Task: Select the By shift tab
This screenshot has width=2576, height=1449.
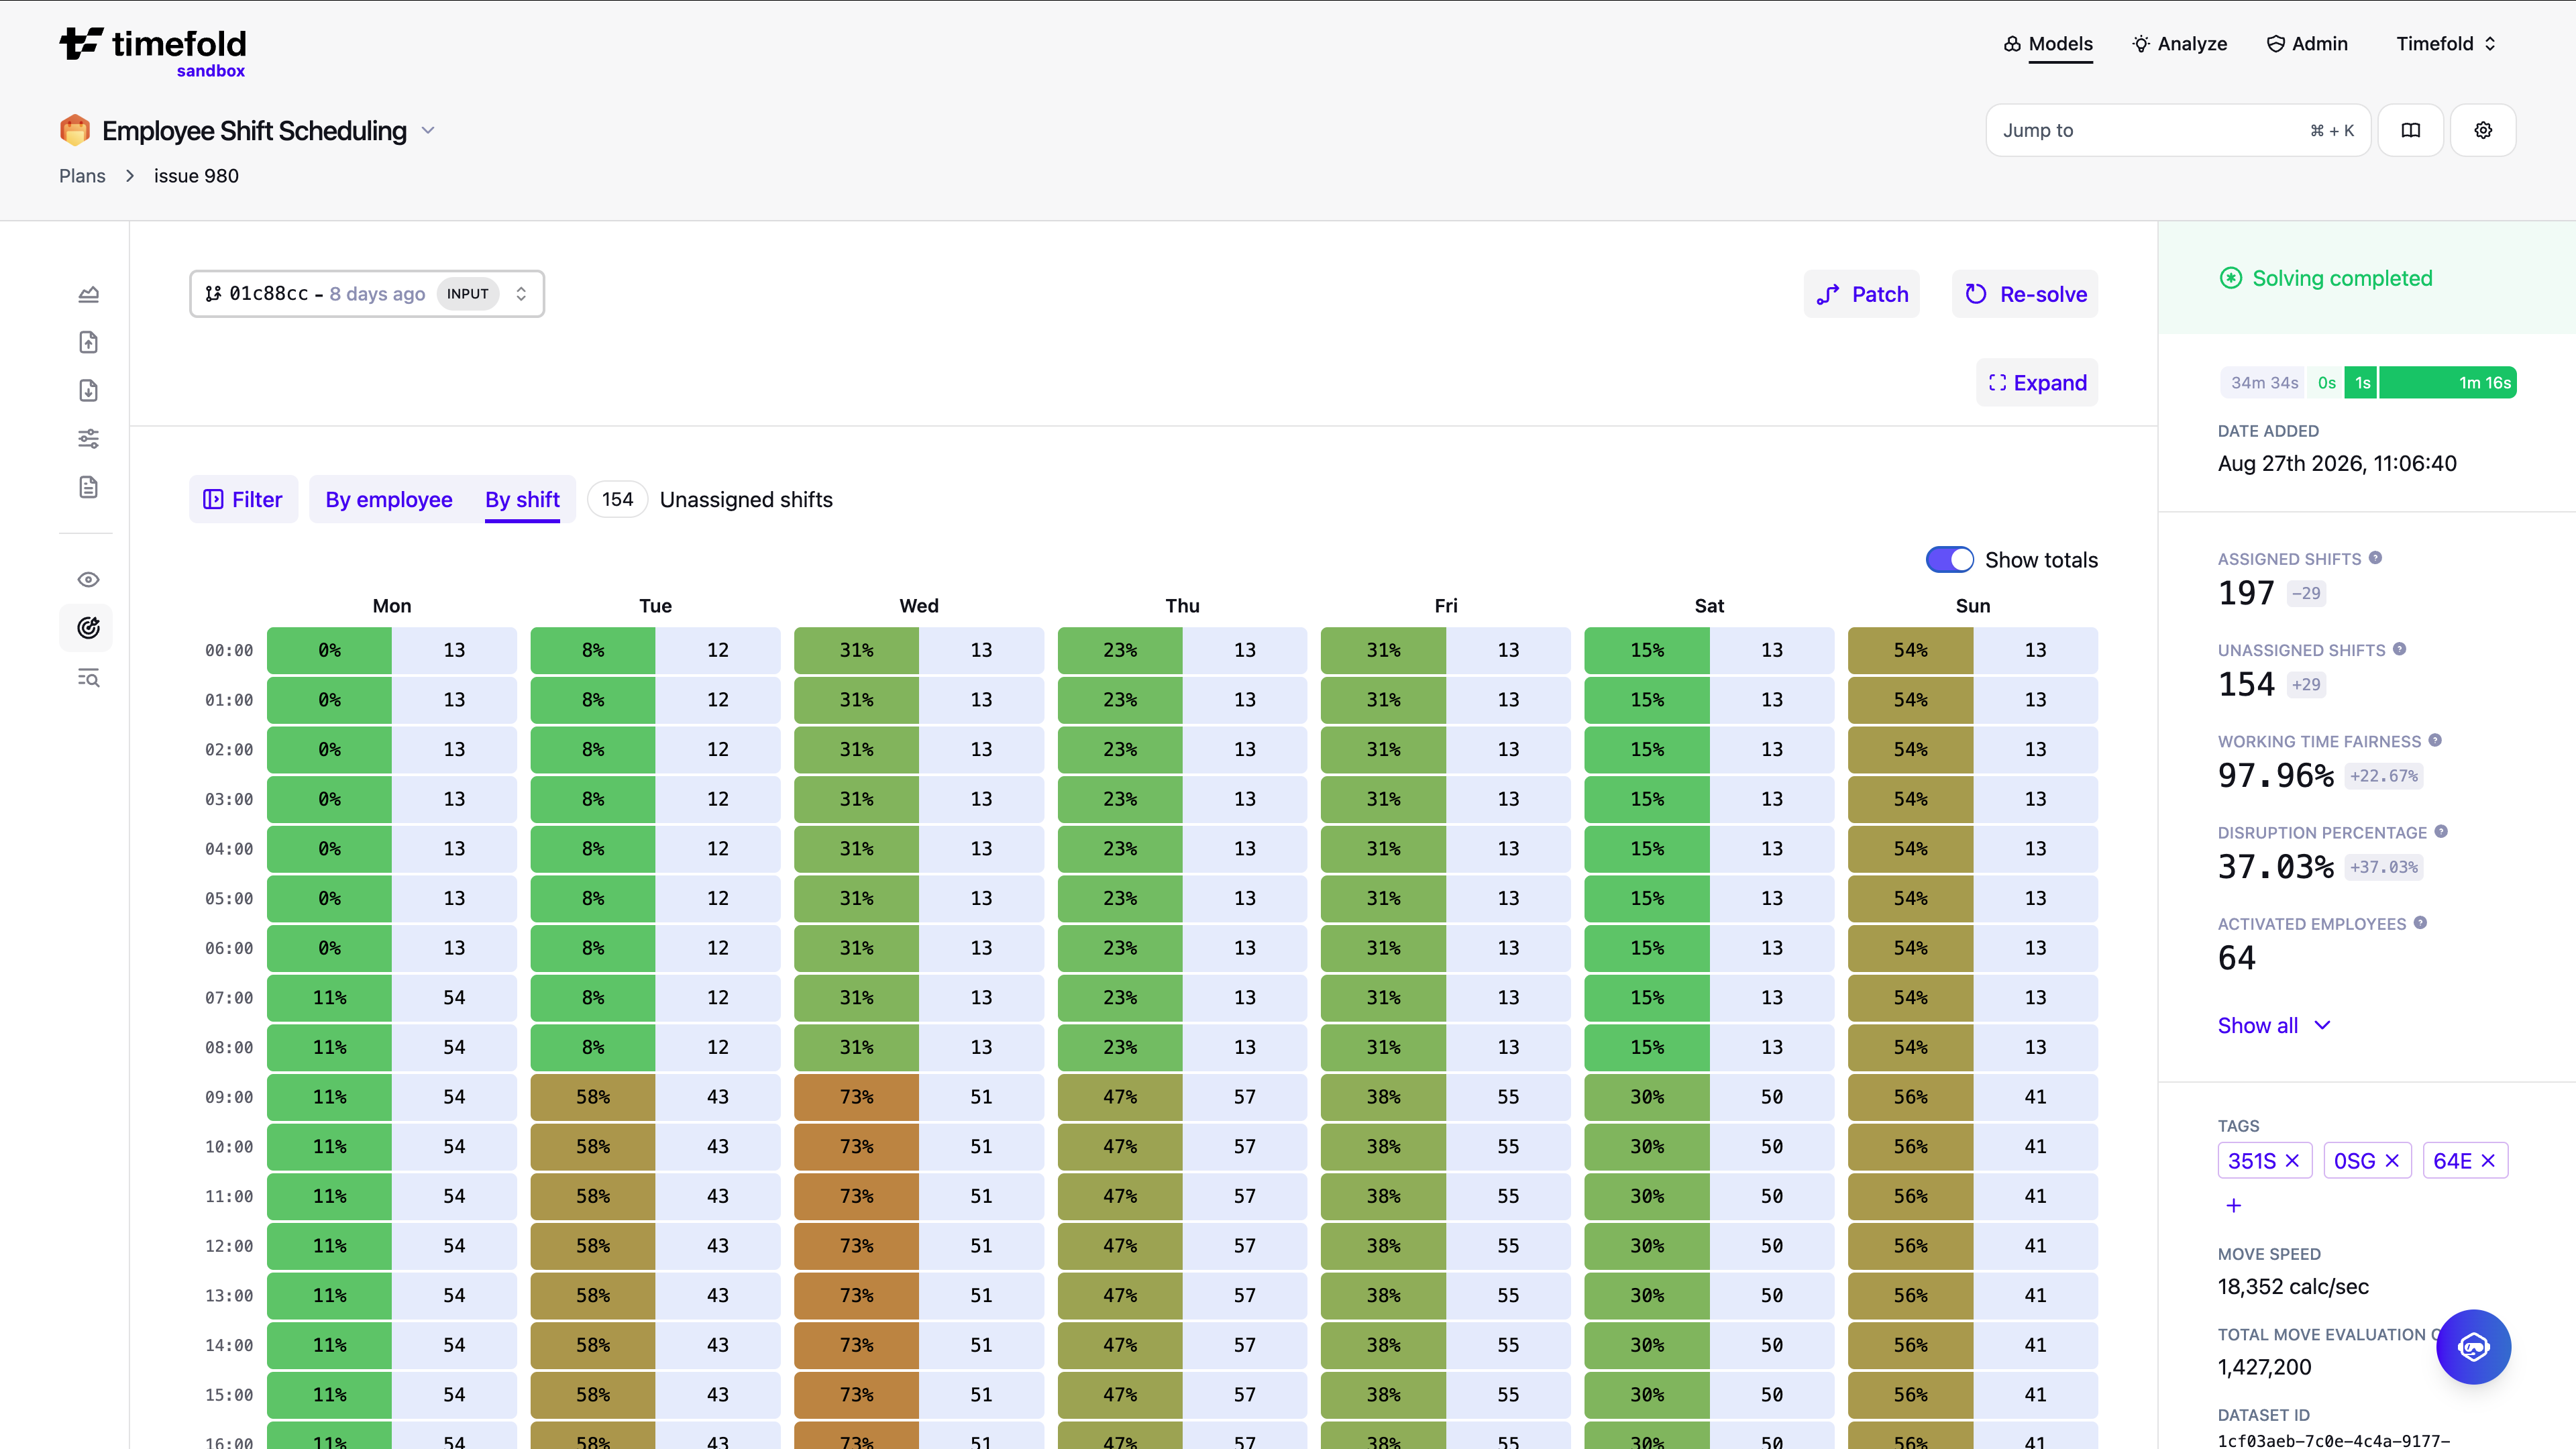Action: 522,500
